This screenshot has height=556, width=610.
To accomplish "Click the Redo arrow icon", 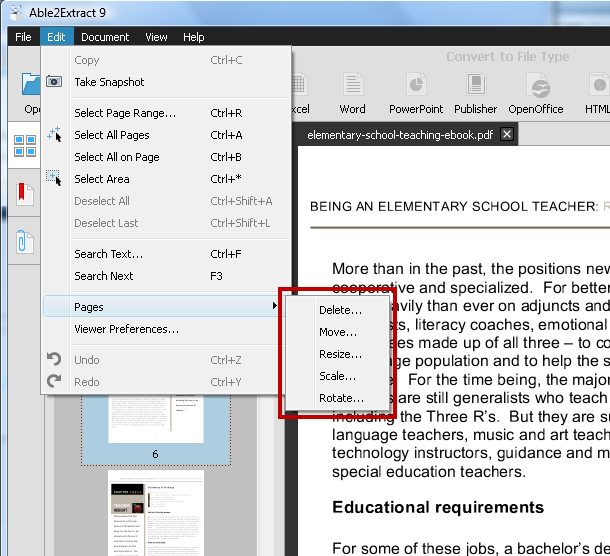I will pyautogui.click(x=54, y=381).
